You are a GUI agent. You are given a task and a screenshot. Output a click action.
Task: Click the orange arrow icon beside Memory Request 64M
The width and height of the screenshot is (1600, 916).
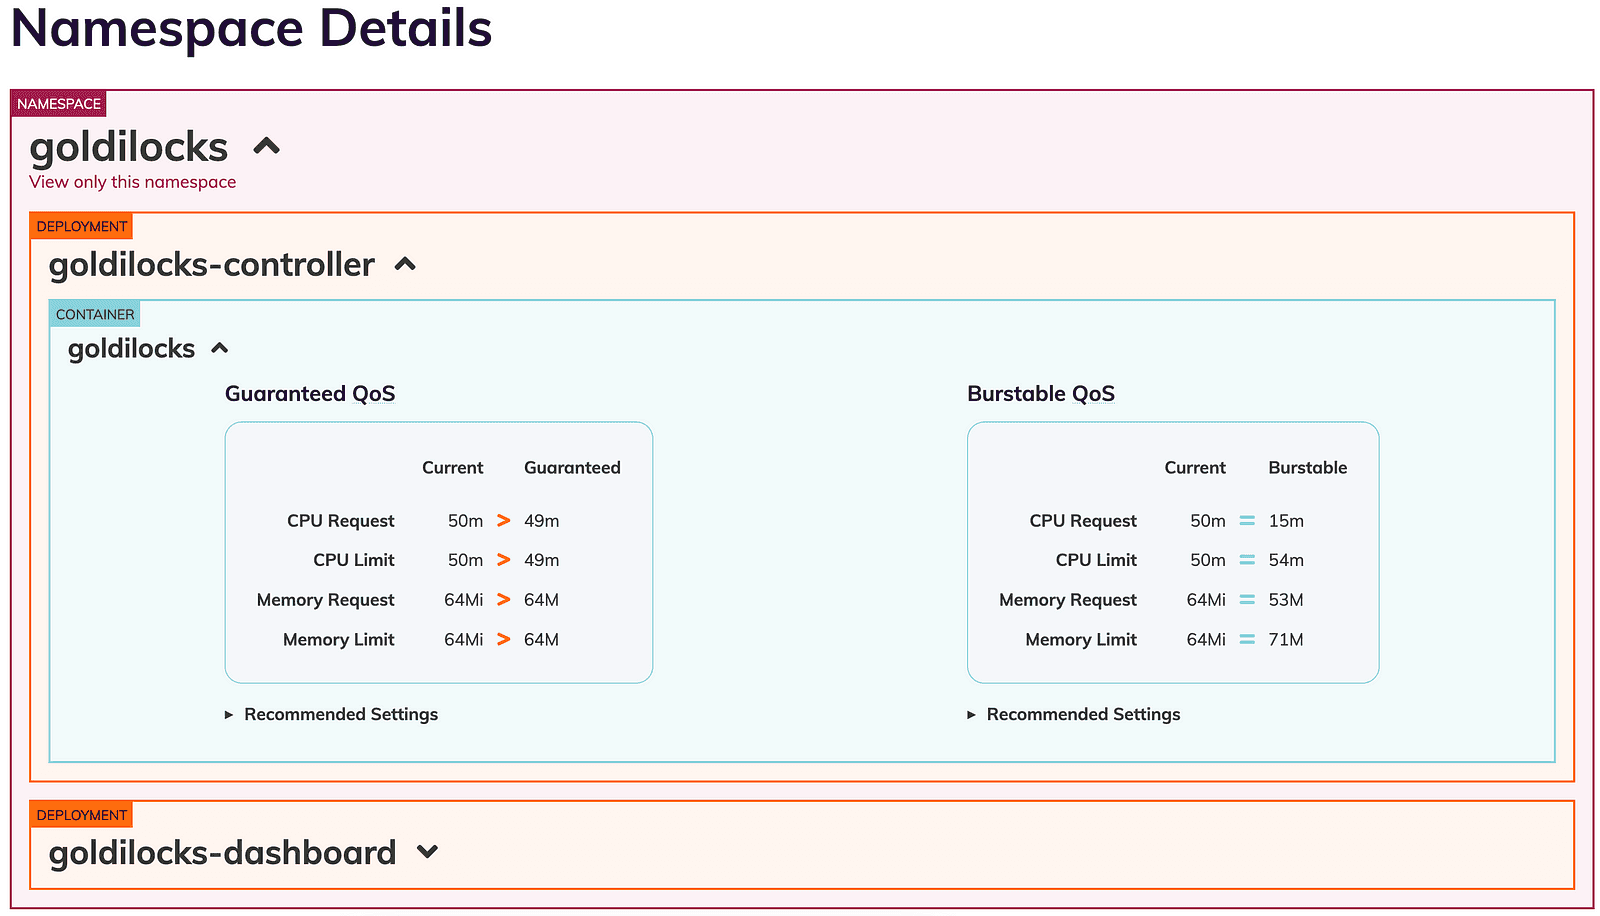tap(503, 600)
